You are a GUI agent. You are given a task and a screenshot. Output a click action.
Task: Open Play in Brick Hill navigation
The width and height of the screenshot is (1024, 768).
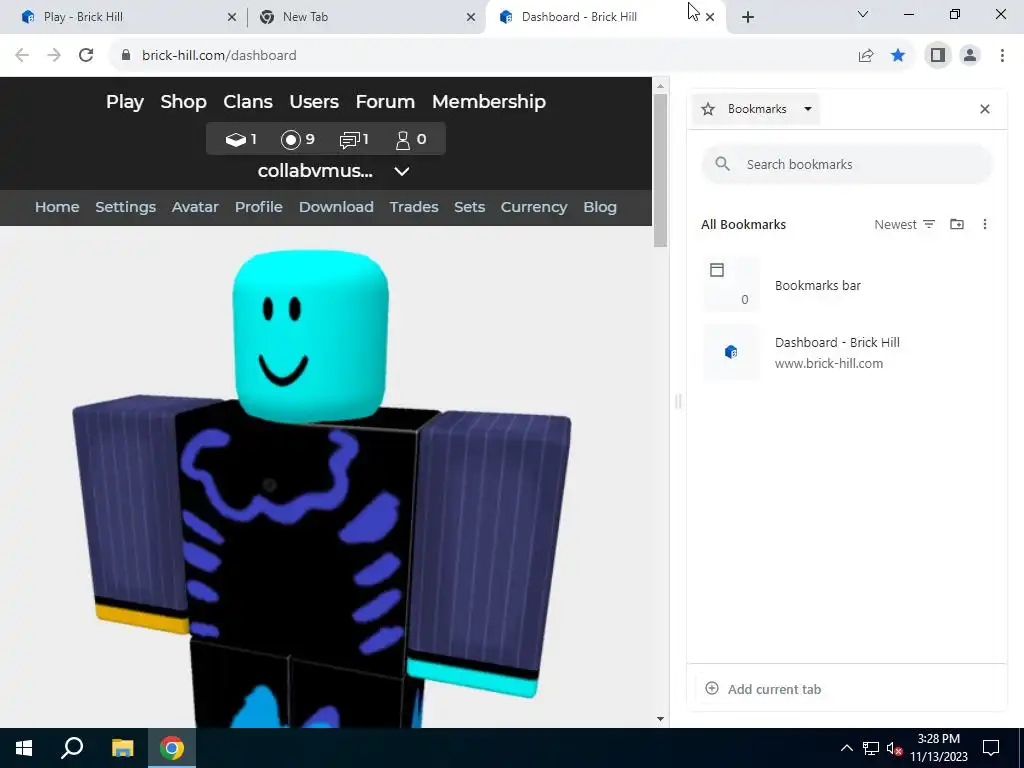pyautogui.click(x=125, y=102)
